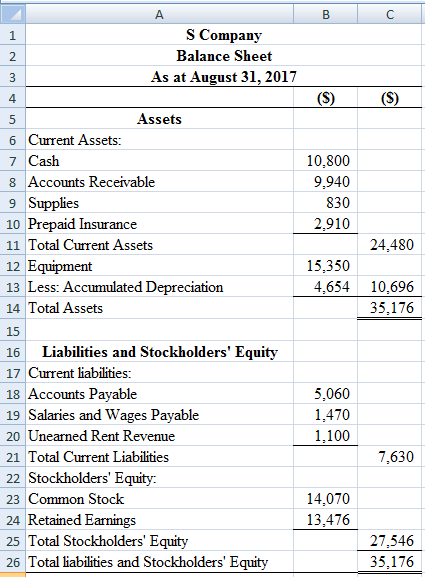Select 'Current liabilities:' cell
The width and height of the screenshot is (425, 577).
[x=159, y=373]
